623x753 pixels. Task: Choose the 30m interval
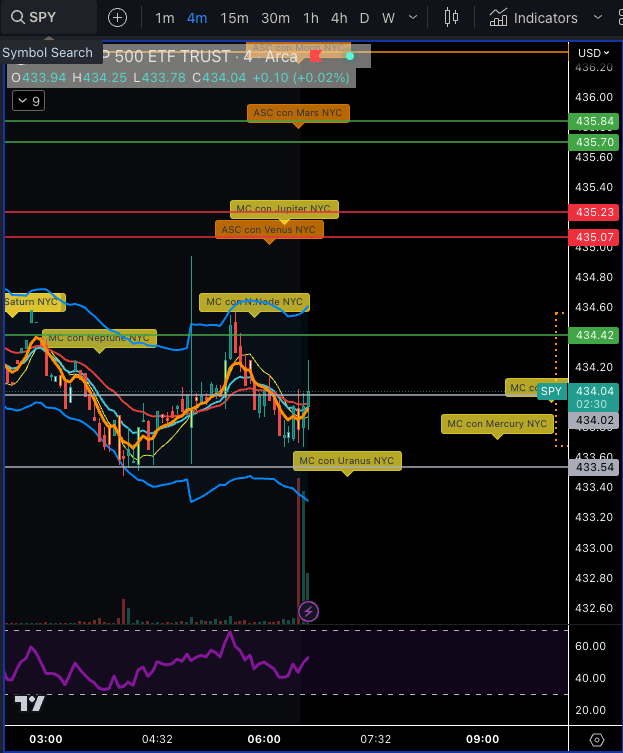(x=275, y=18)
